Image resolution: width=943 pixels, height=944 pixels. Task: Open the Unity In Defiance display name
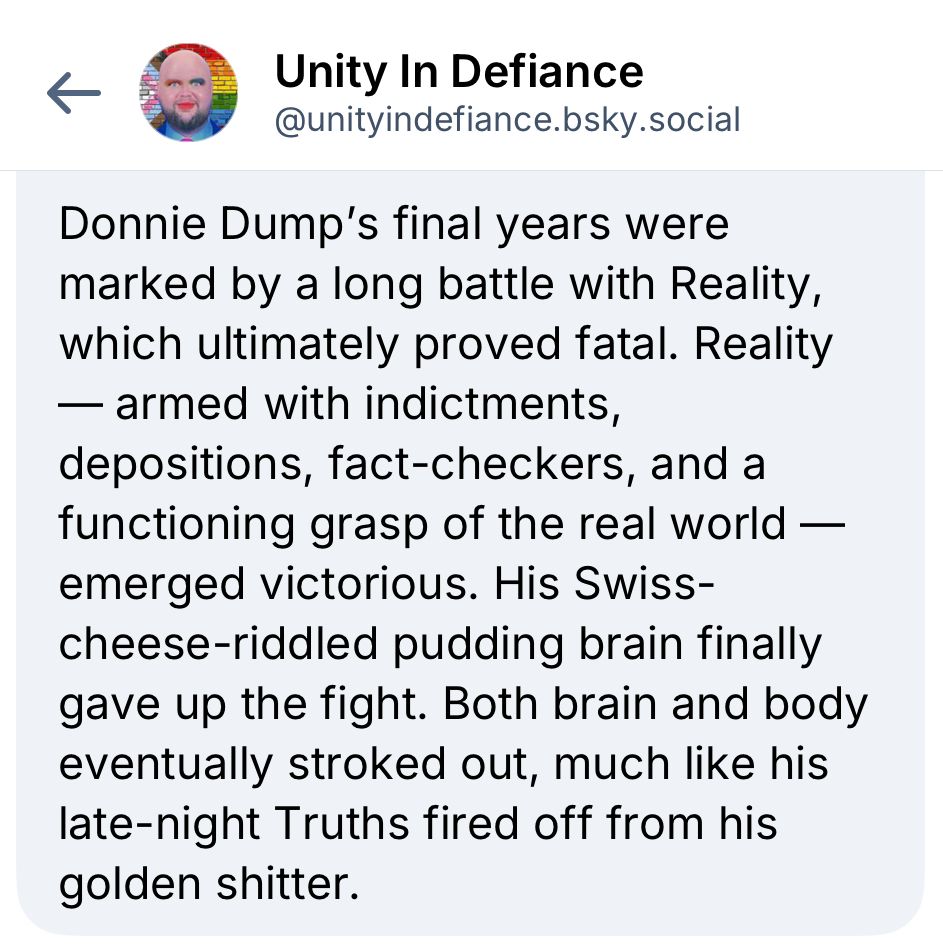click(x=459, y=71)
